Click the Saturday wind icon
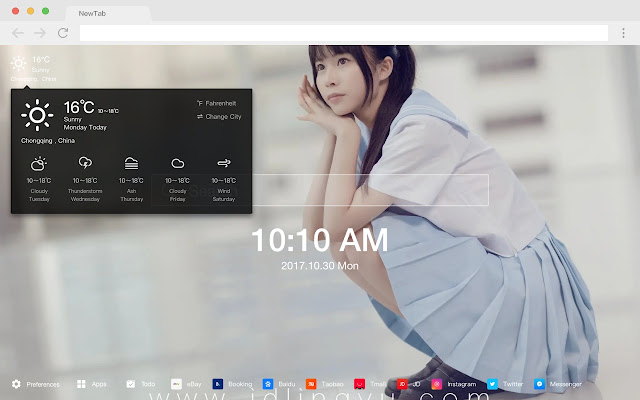Image resolution: width=640 pixels, height=400 pixels. (x=224, y=163)
